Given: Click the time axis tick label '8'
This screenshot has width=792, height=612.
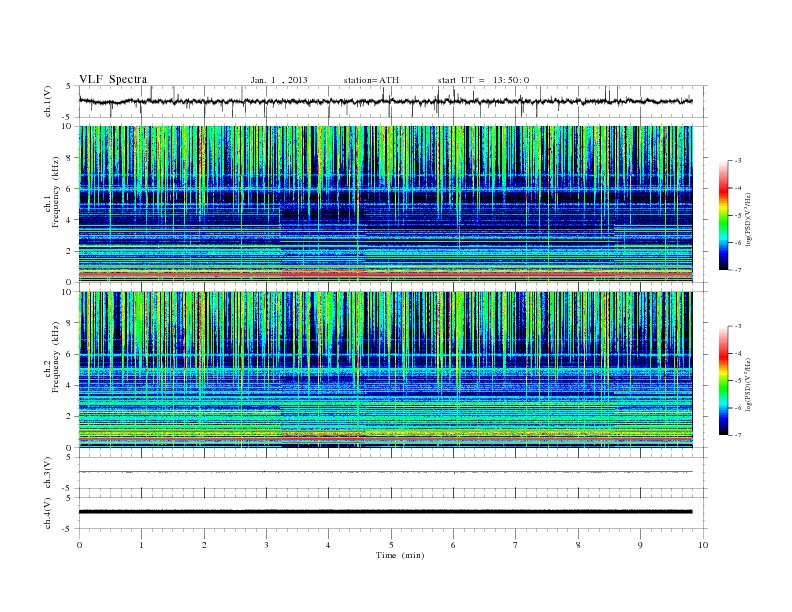Looking at the screenshot, I should (x=578, y=545).
